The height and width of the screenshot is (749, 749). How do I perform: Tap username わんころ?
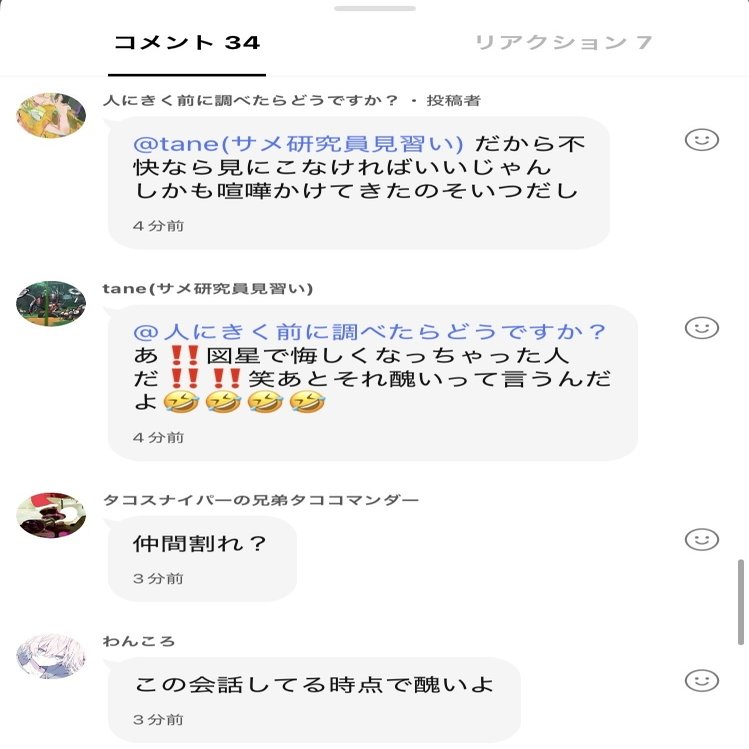[139, 641]
